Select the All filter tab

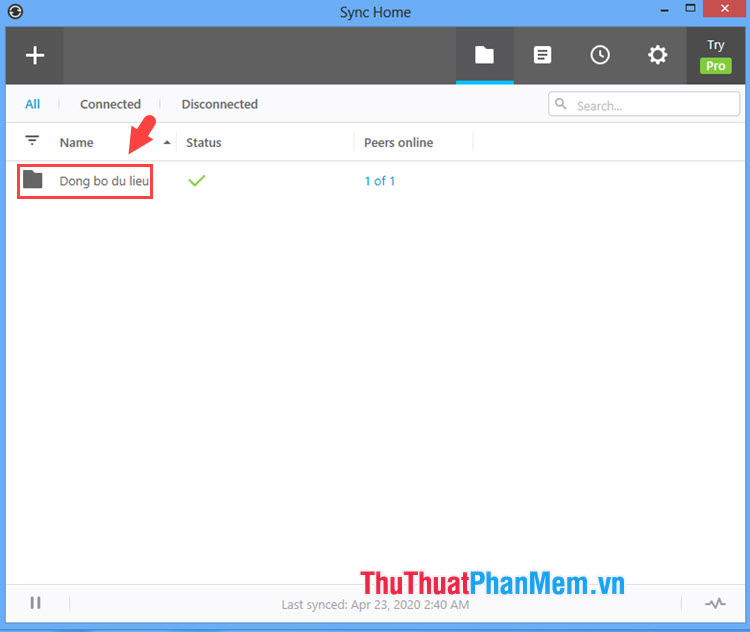pyautogui.click(x=33, y=104)
